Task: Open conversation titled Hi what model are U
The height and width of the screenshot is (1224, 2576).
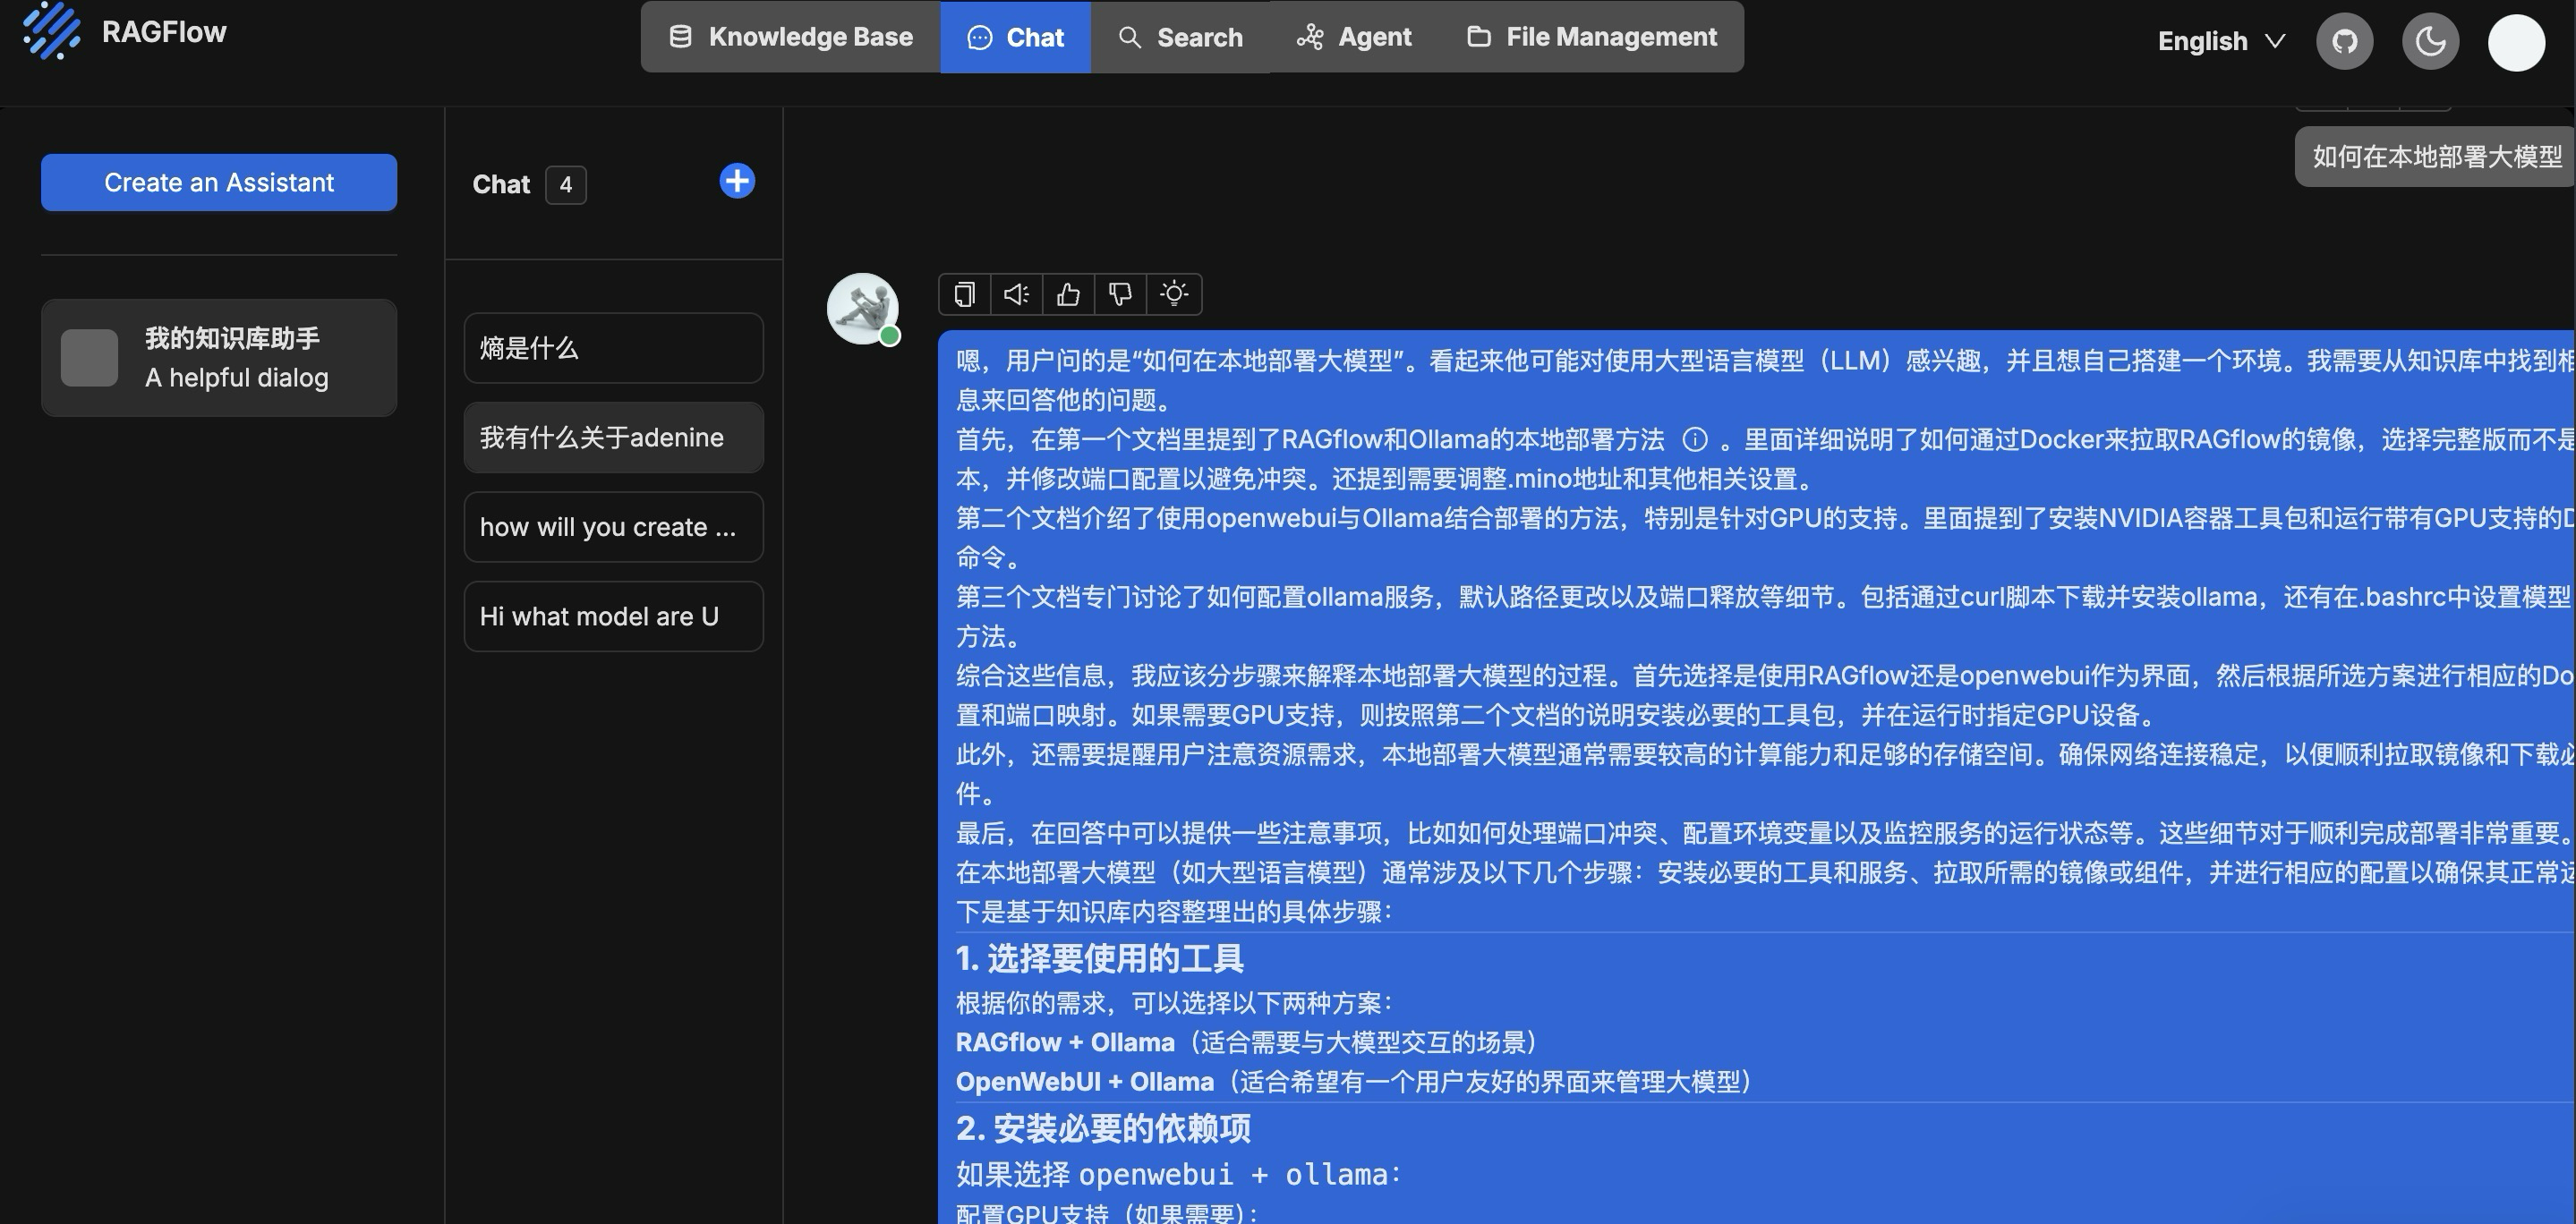Action: (613, 616)
